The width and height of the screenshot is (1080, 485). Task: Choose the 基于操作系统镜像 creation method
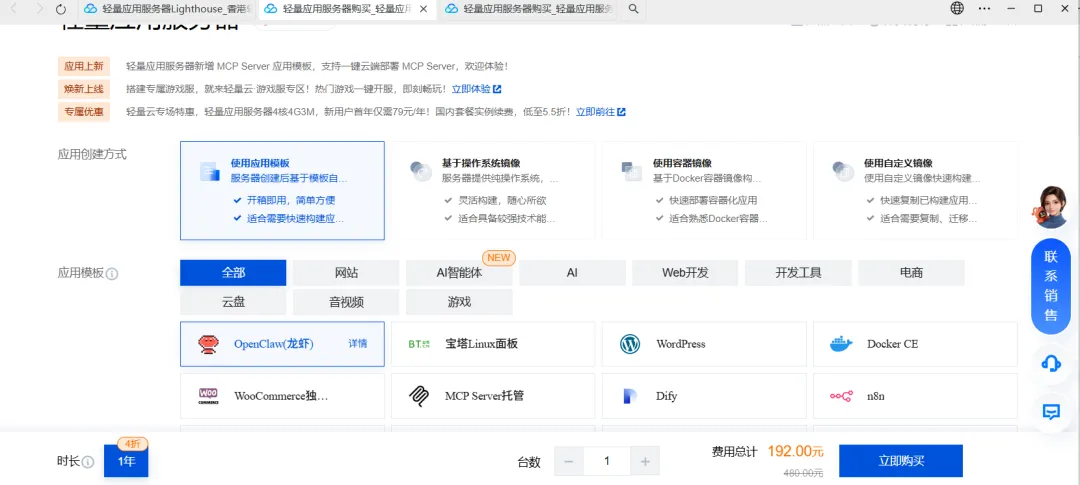(x=493, y=191)
